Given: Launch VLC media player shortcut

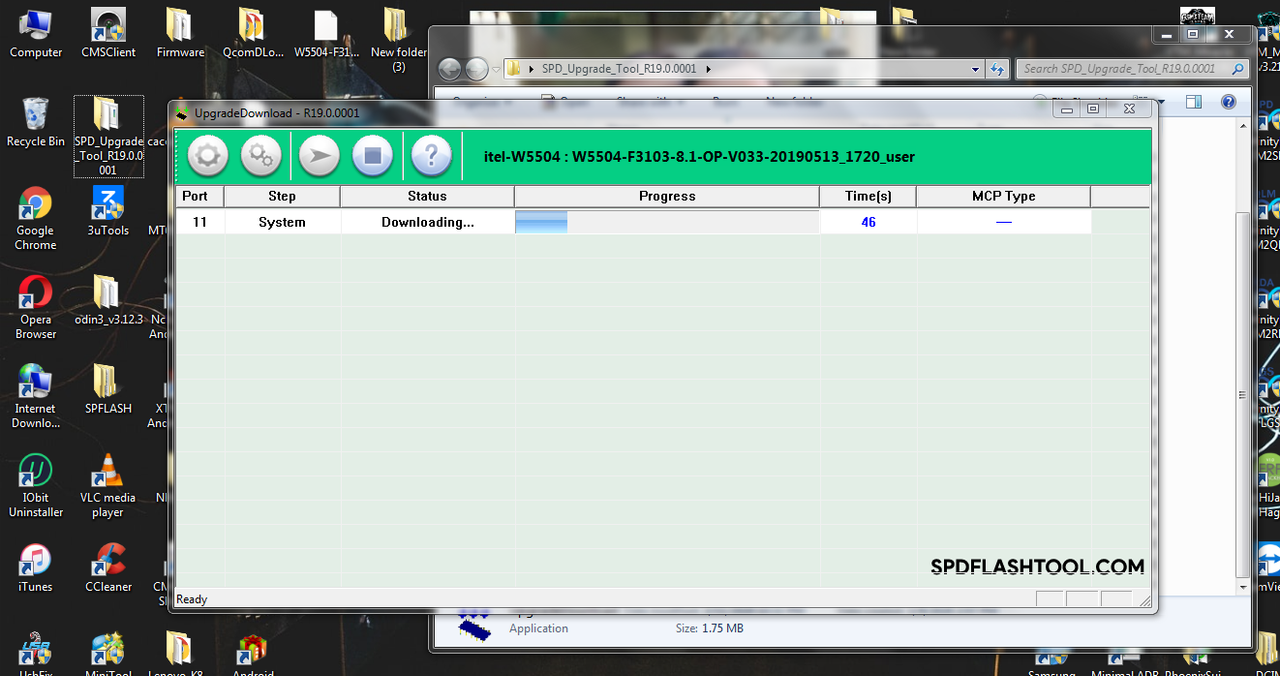Looking at the screenshot, I should coord(108,485).
